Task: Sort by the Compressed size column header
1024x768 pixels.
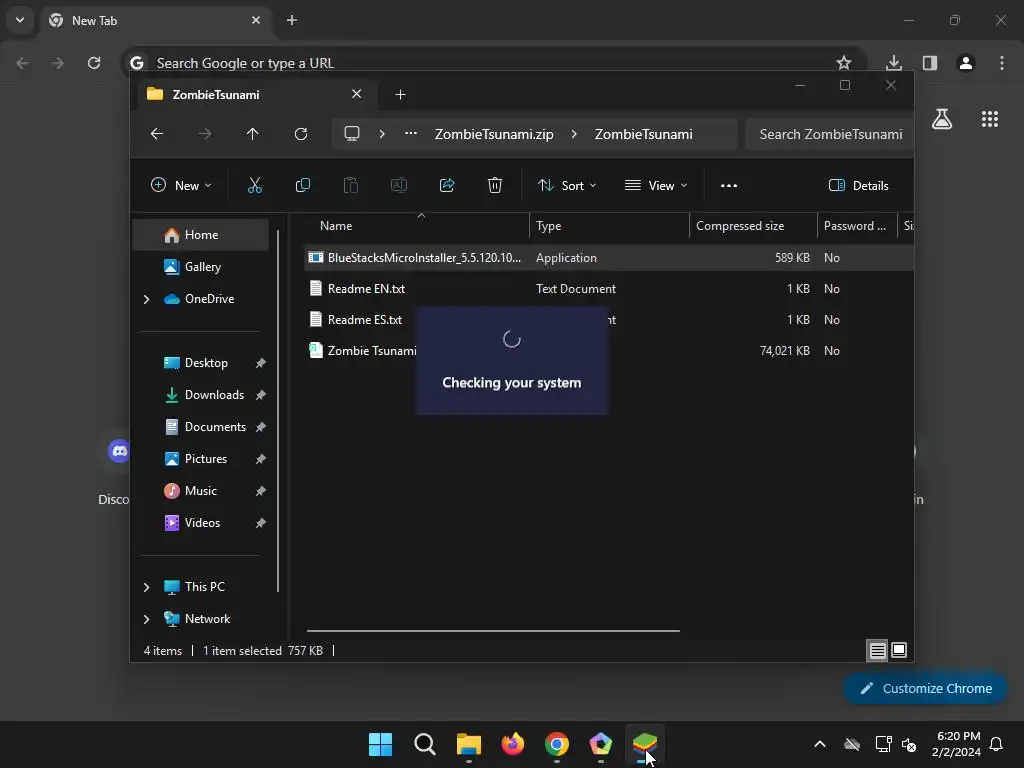Action: [753, 226]
